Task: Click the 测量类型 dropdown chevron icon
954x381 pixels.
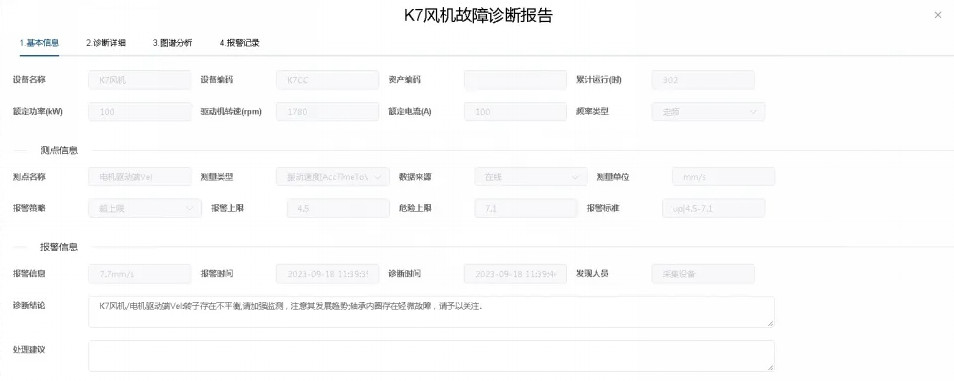Action: pyautogui.click(x=378, y=177)
